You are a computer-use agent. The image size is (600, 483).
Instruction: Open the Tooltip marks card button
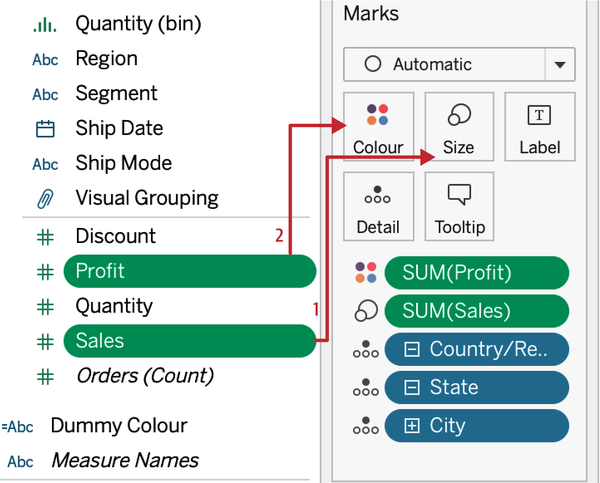point(459,206)
